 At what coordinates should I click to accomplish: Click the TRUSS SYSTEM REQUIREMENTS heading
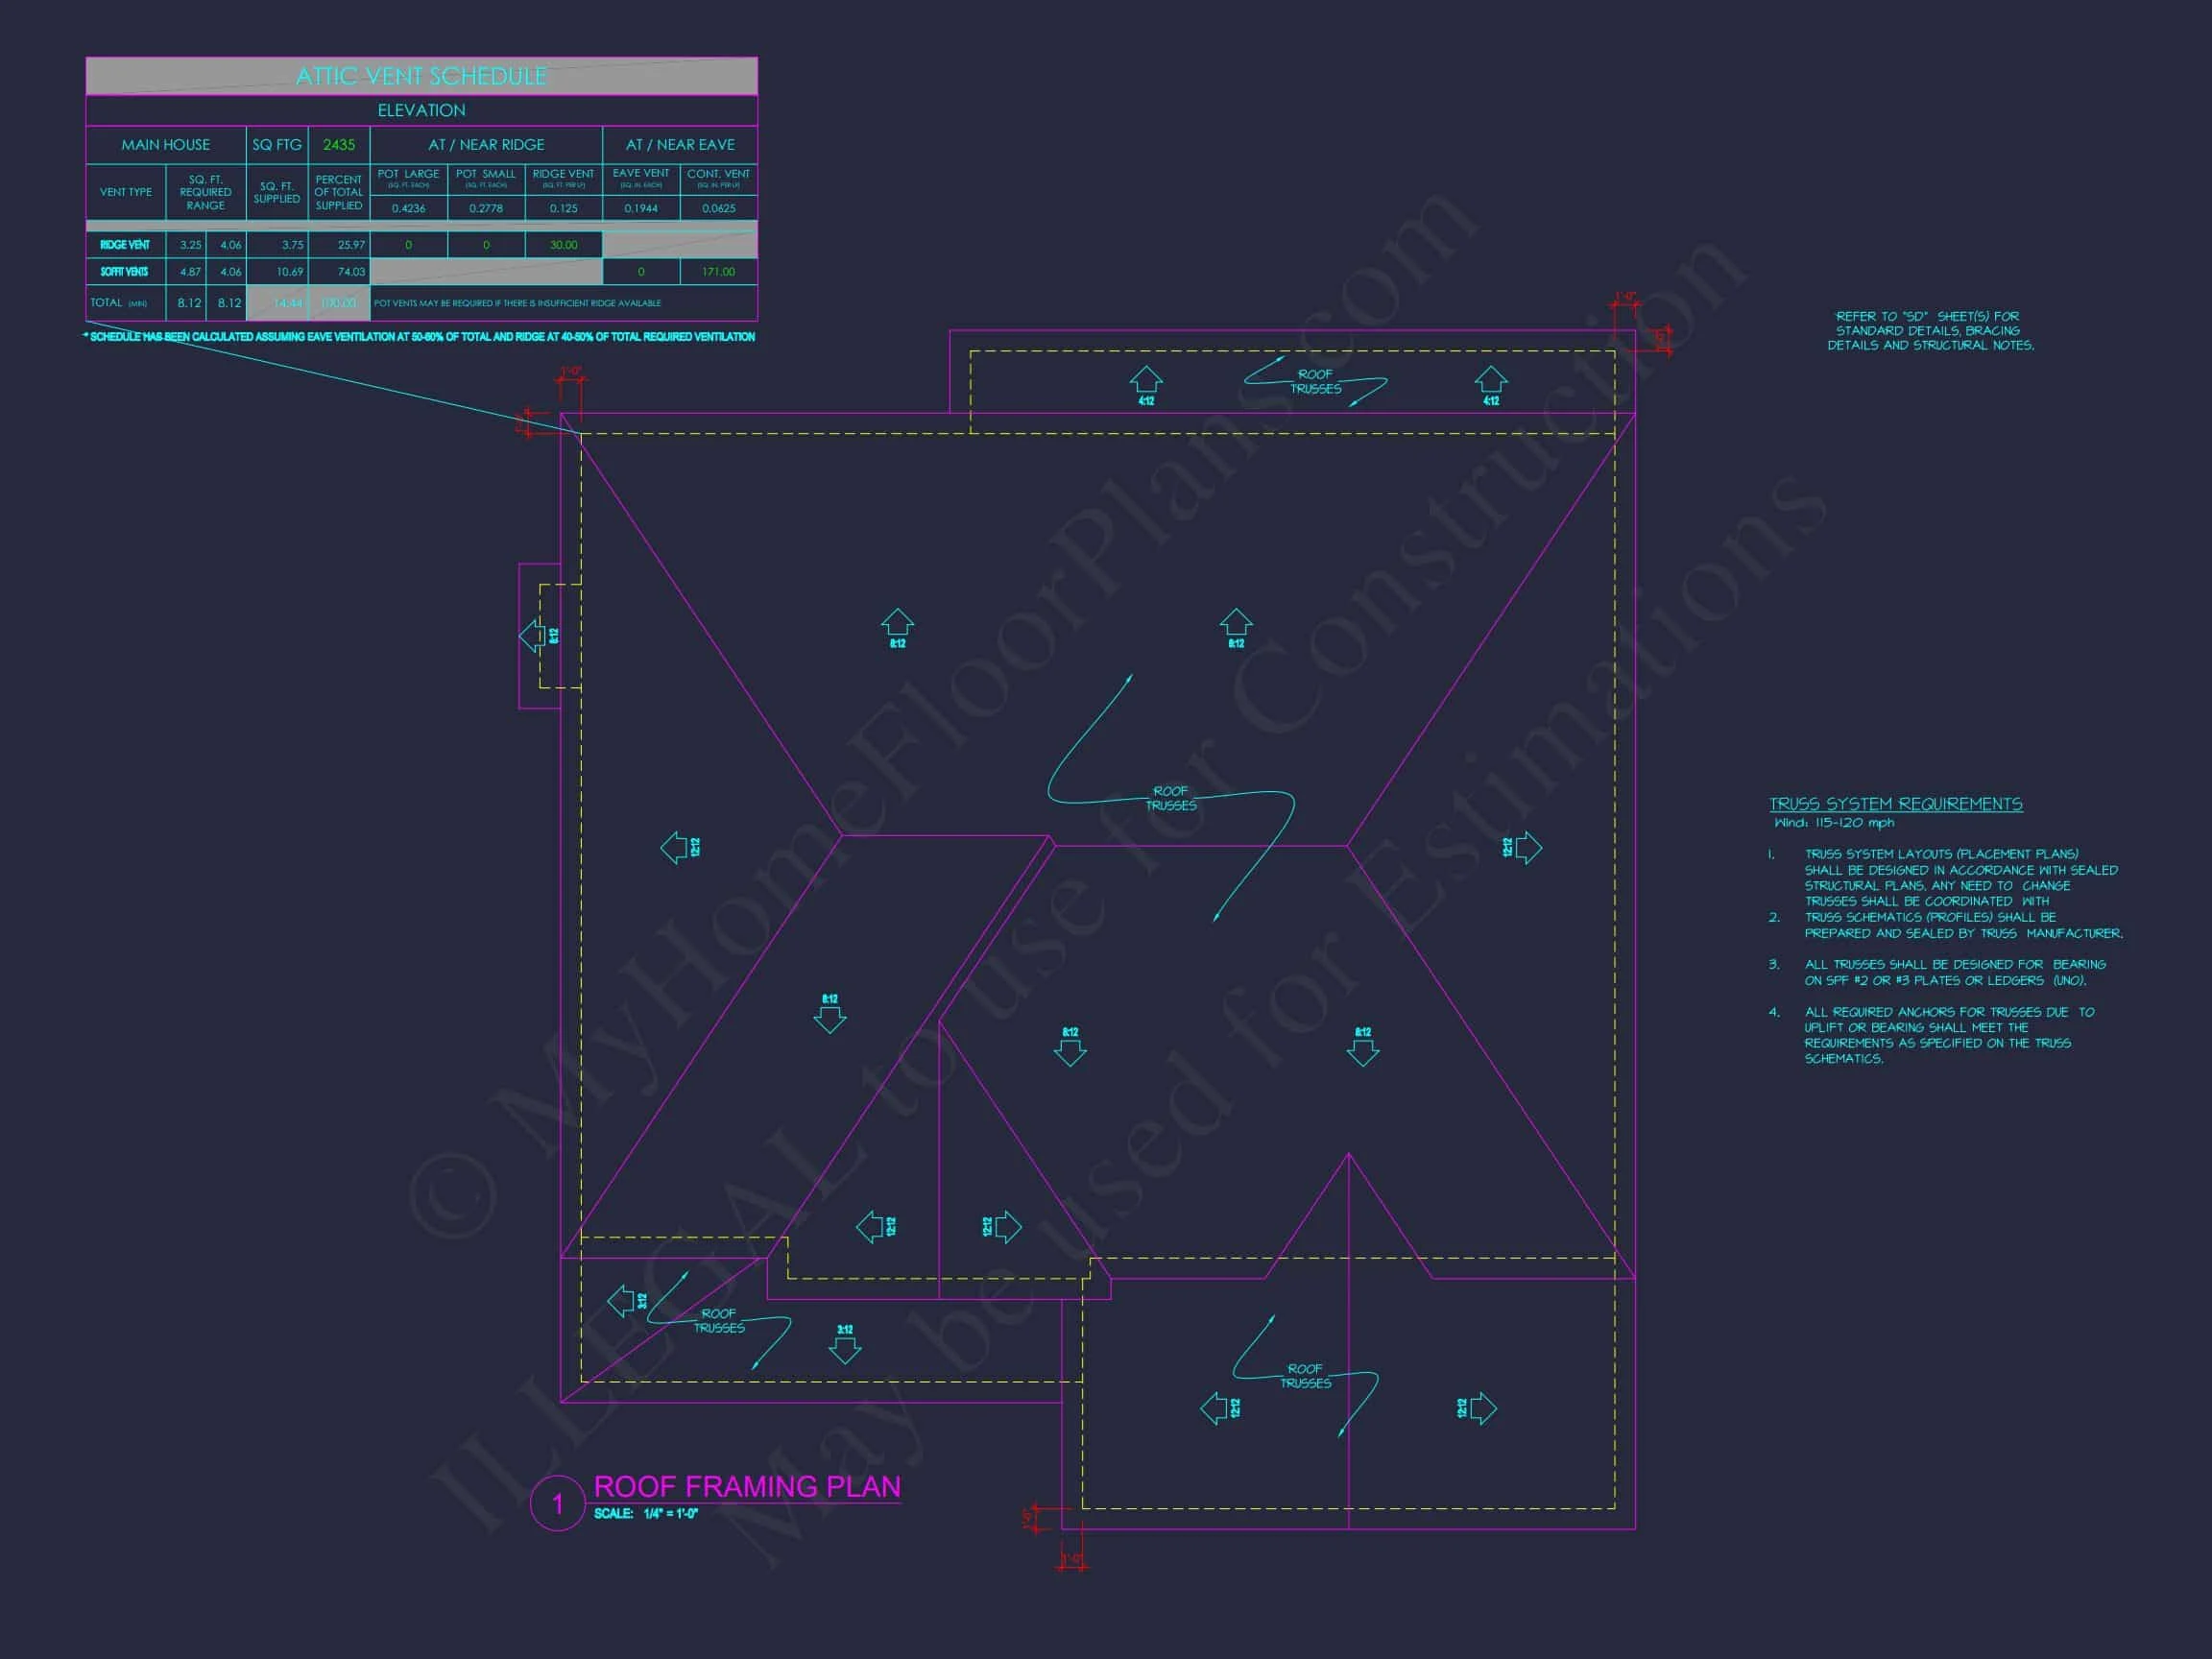point(1895,804)
